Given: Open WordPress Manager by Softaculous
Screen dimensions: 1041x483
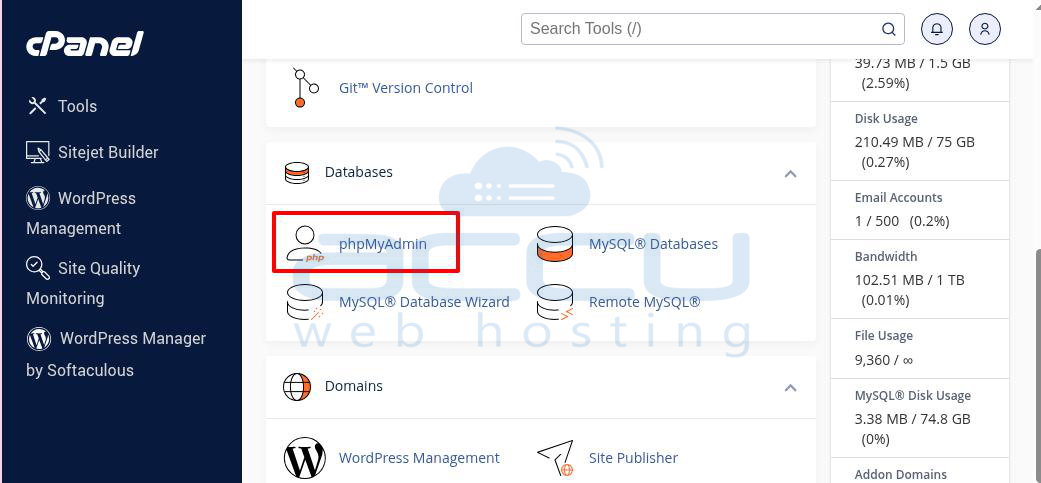Looking at the screenshot, I should tap(116, 354).
